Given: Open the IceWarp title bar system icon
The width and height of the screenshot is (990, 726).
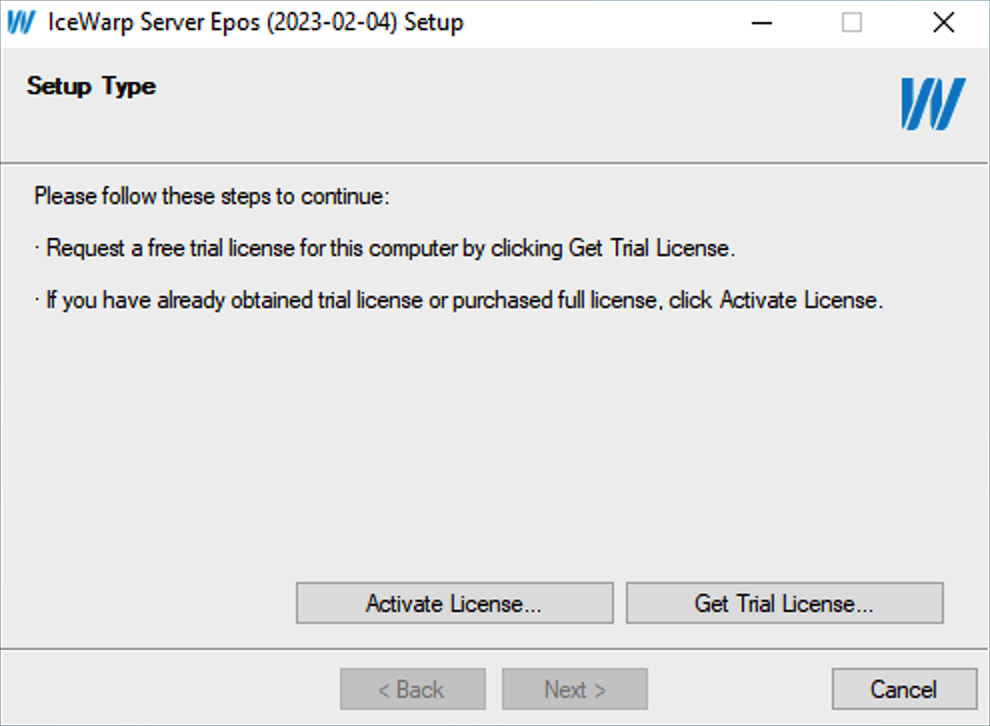Looking at the screenshot, I should (21, 23).
